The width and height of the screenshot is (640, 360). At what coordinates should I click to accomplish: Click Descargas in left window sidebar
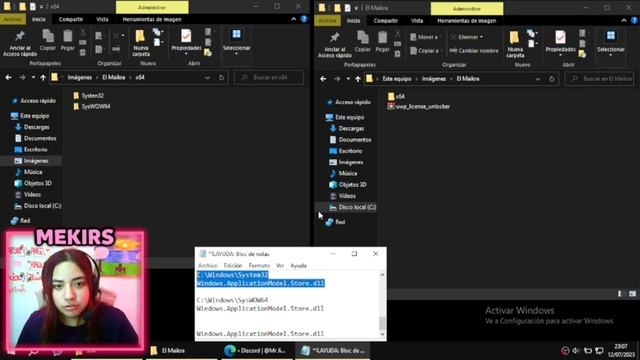[32, 127]
